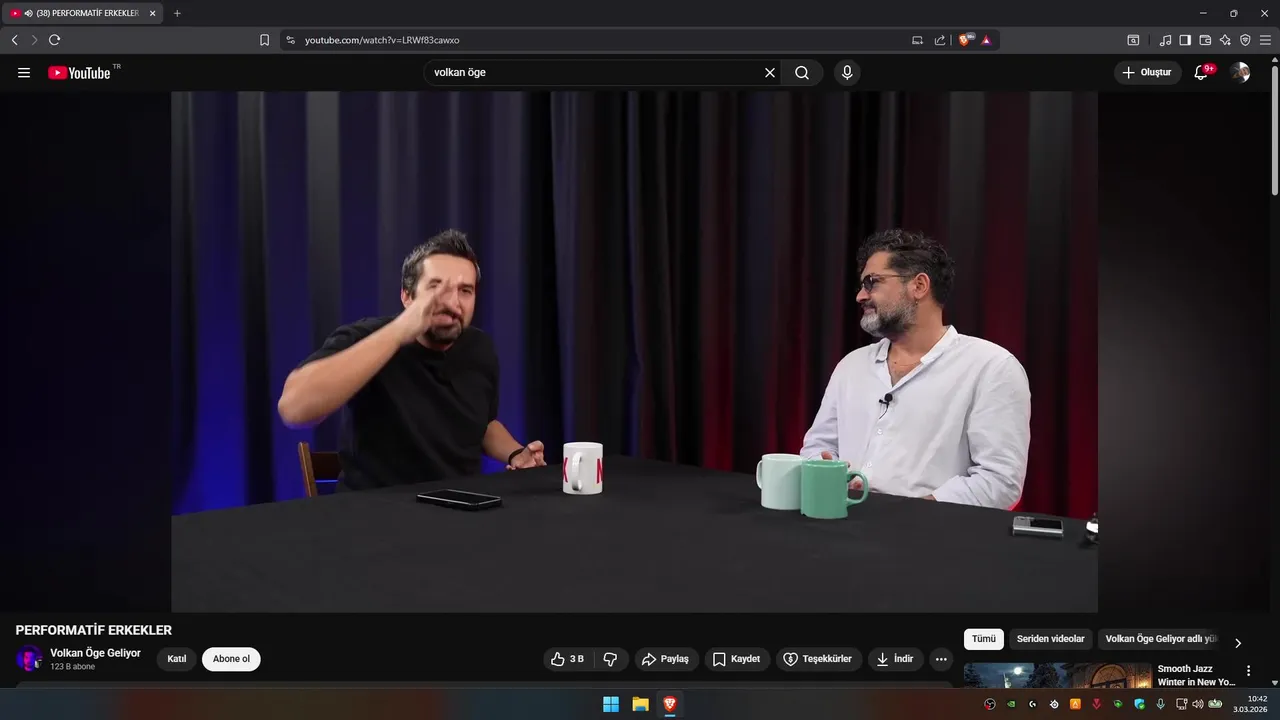Open the tab search icon
1280x720 pixels.
1133,40
